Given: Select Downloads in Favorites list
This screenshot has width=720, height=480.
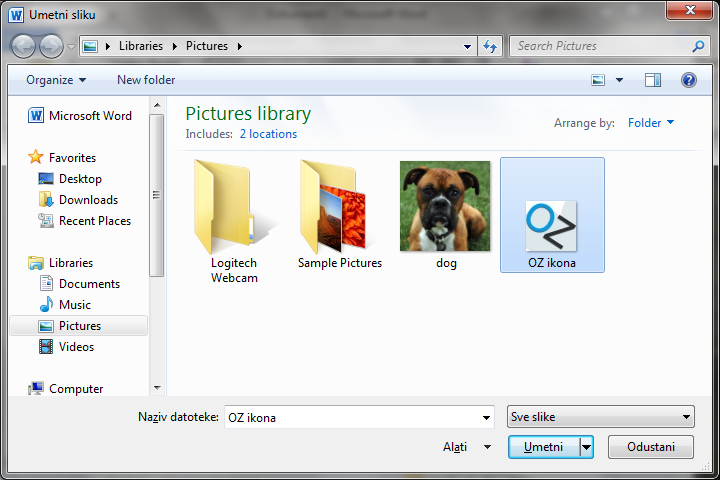Looking at the screenshot, I should pyautogui.click(x=88, y=200).
